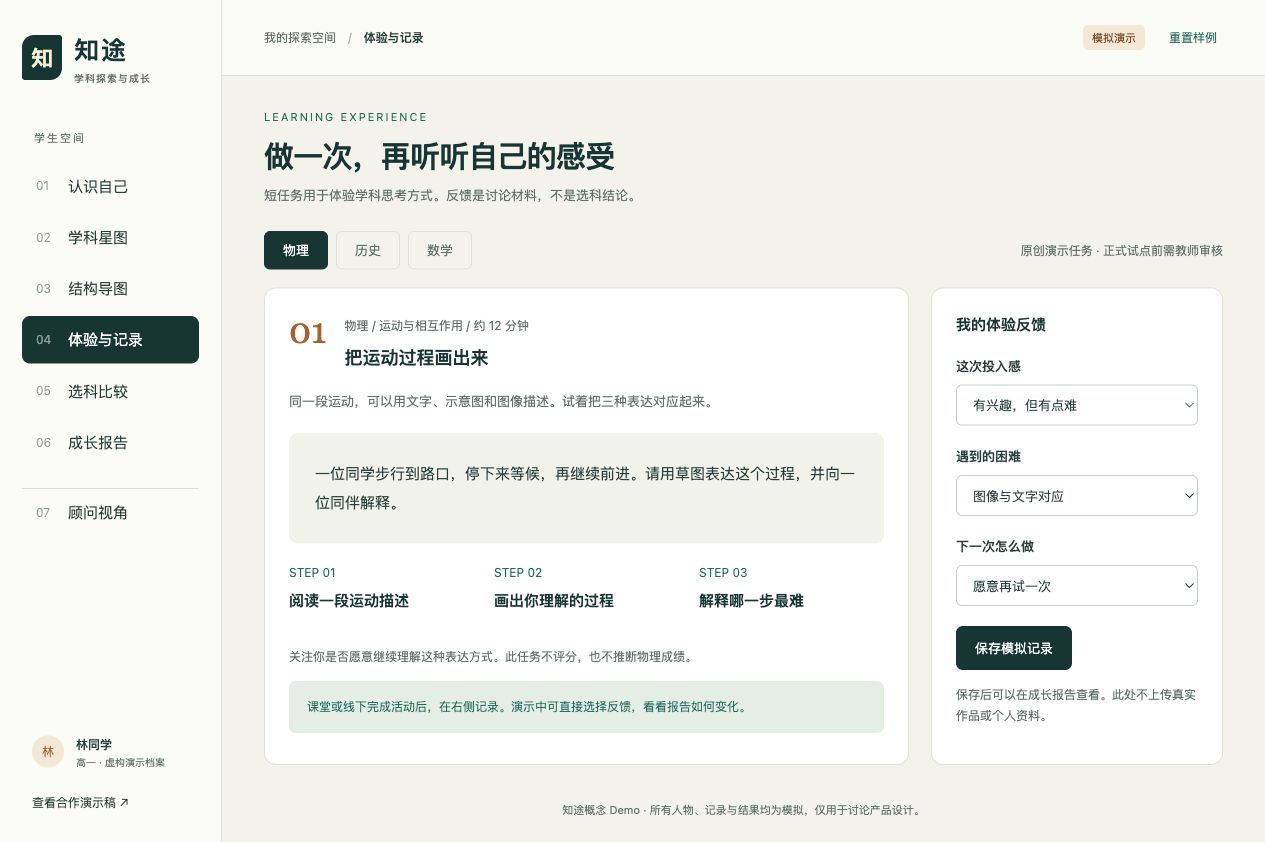1265x842 pixels.
Task: Click the 模拟演示 badge
Action: pyautogui.click(x=1114, y=38)
